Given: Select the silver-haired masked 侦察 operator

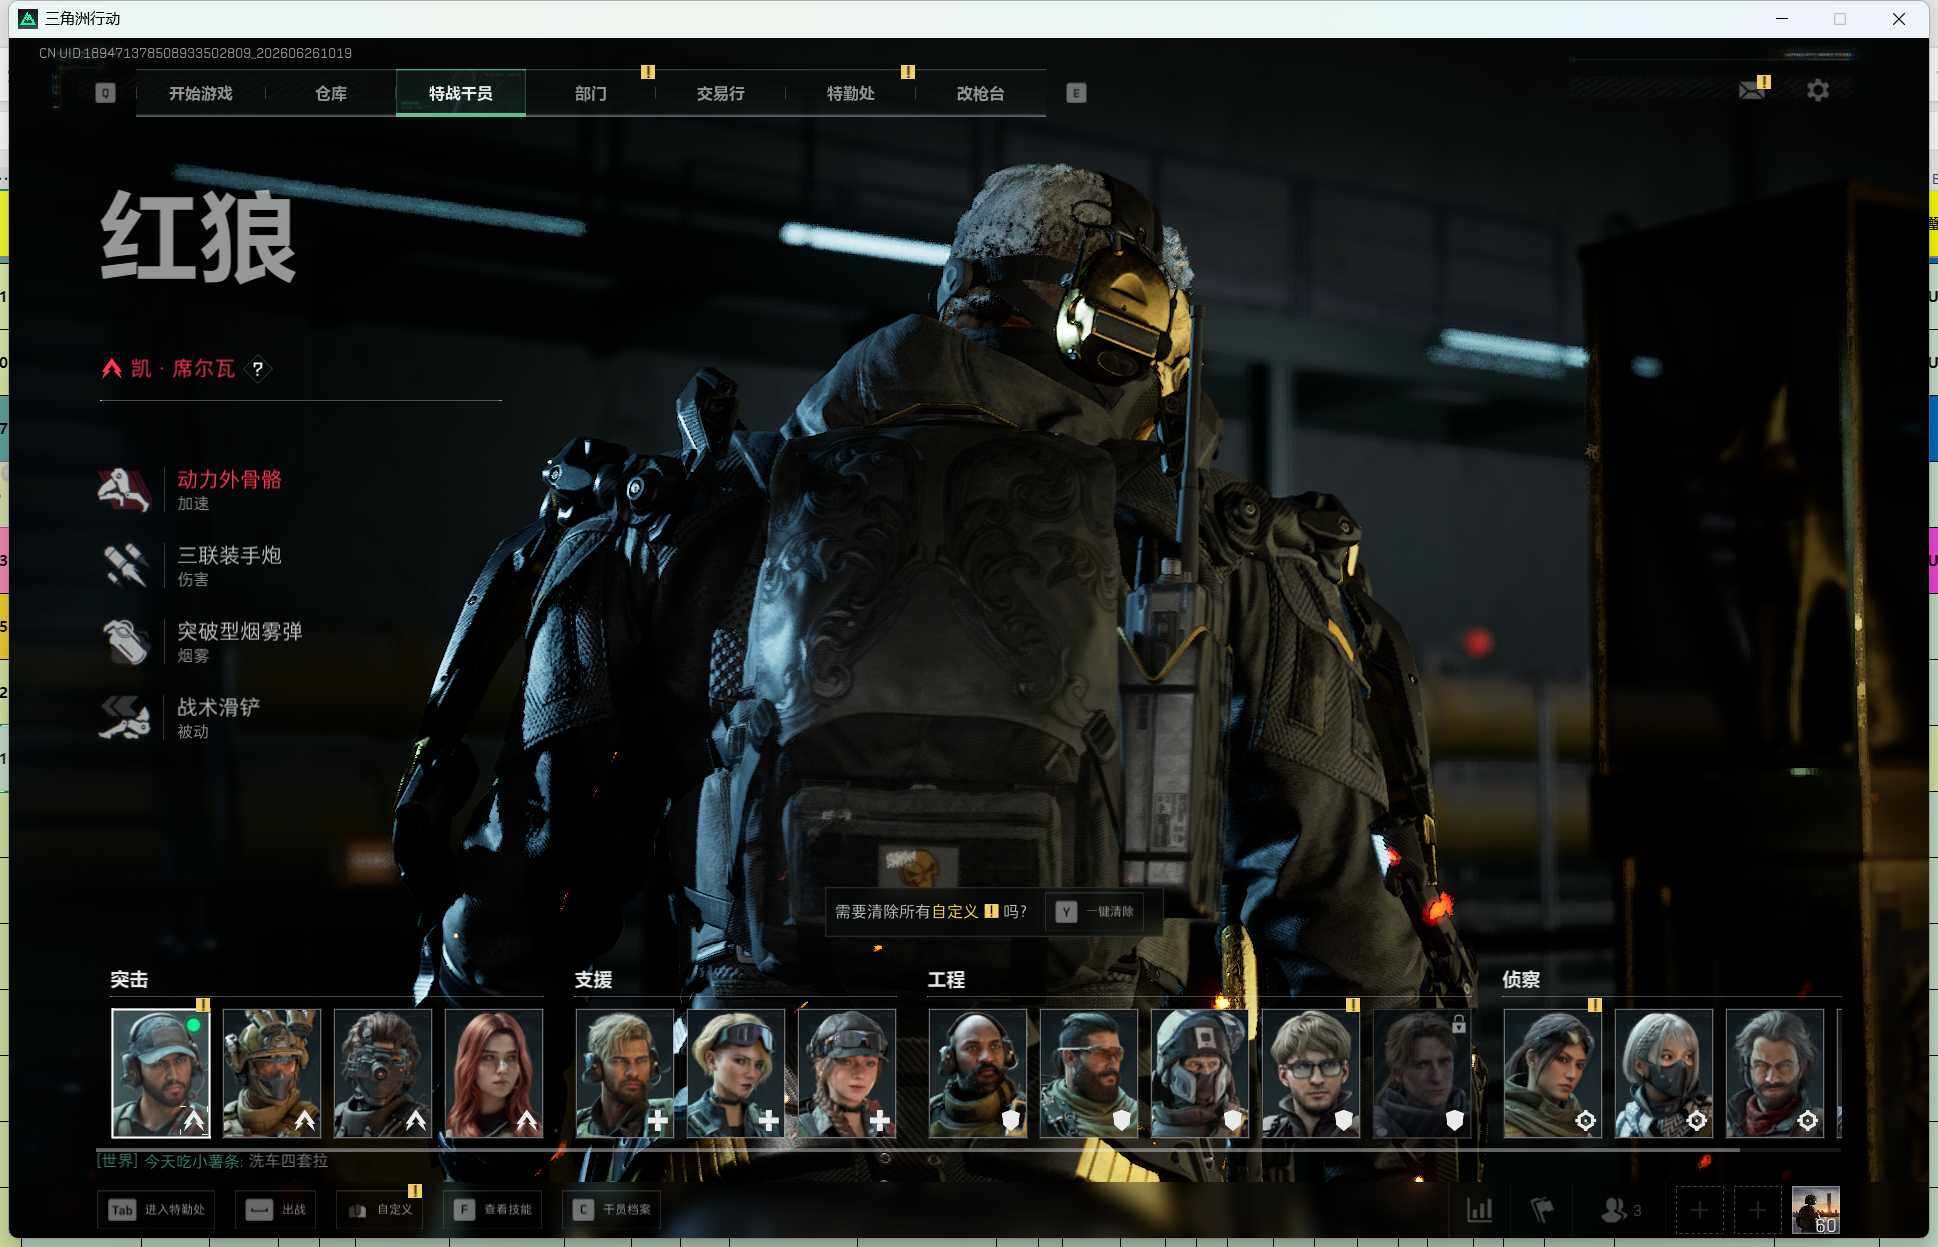Looking at the screenshot, I should 1664,1073.
